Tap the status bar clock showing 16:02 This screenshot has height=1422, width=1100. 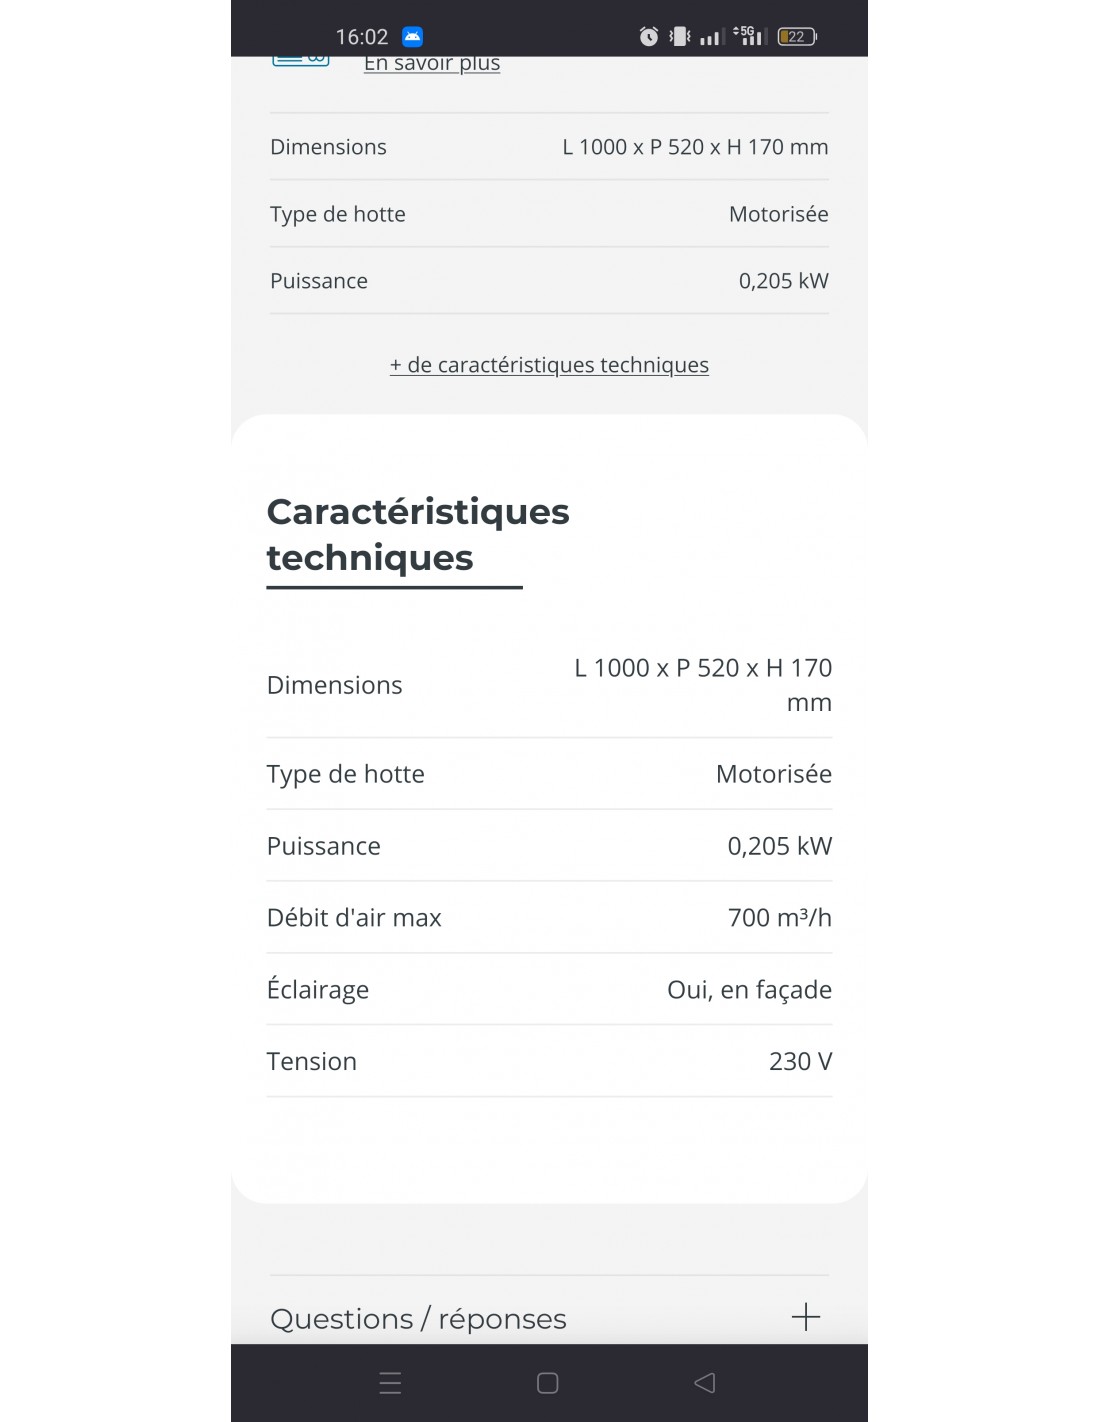[361, 37]
